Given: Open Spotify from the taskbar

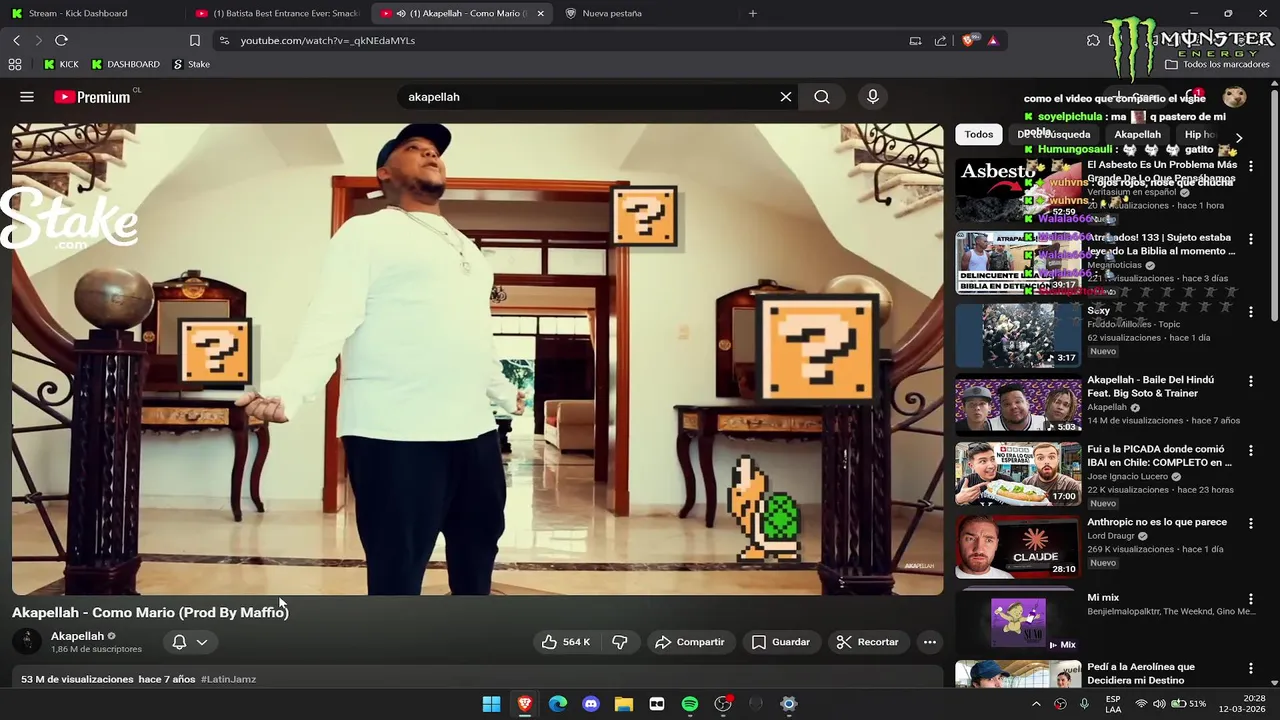Looking at the screenshot, I should point(690,704).
